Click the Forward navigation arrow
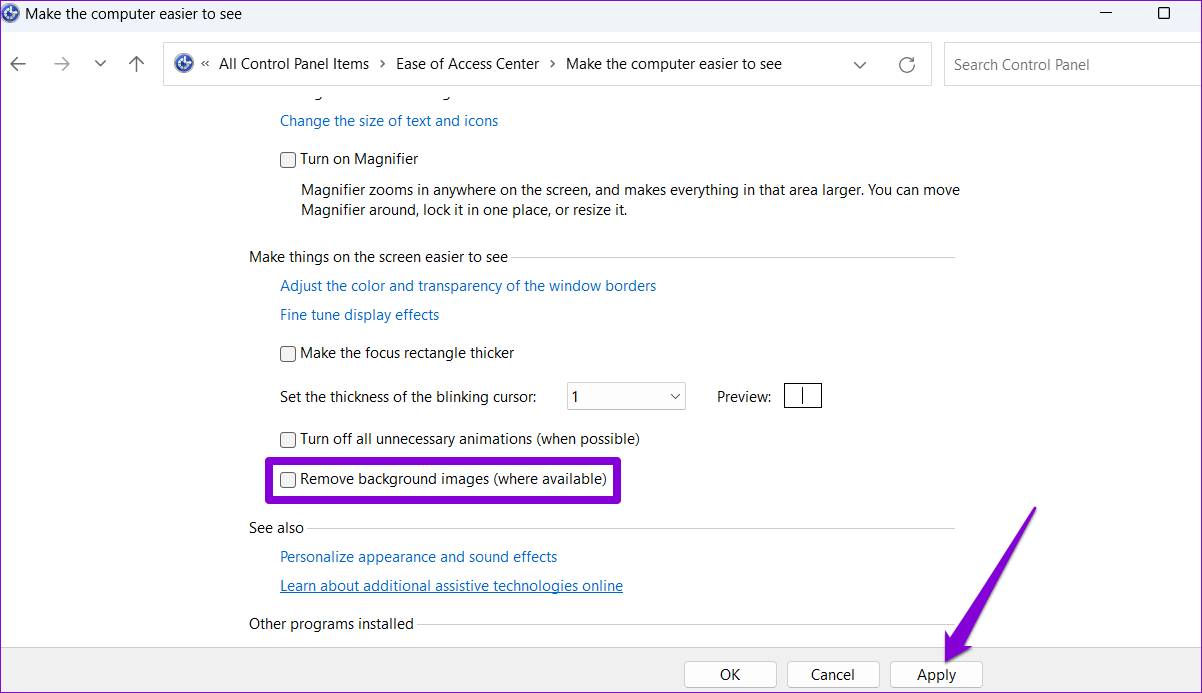This screenshot has width=1202, height=693. point(62,64)
